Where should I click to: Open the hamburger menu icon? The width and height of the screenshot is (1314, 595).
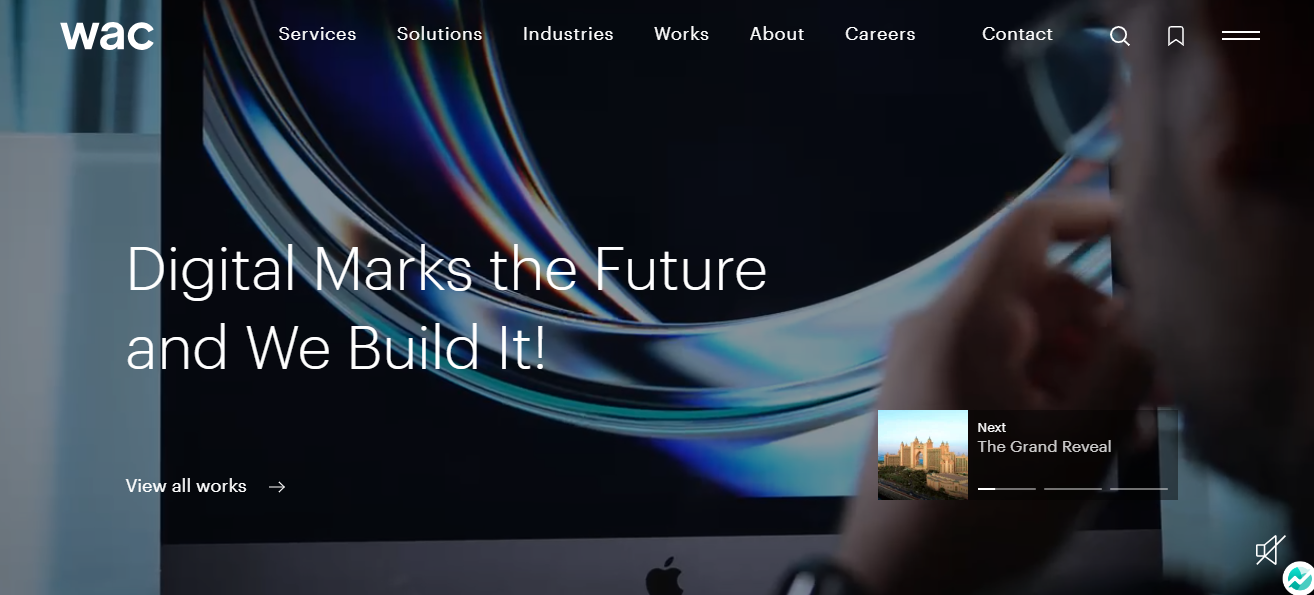[1241, 35]
